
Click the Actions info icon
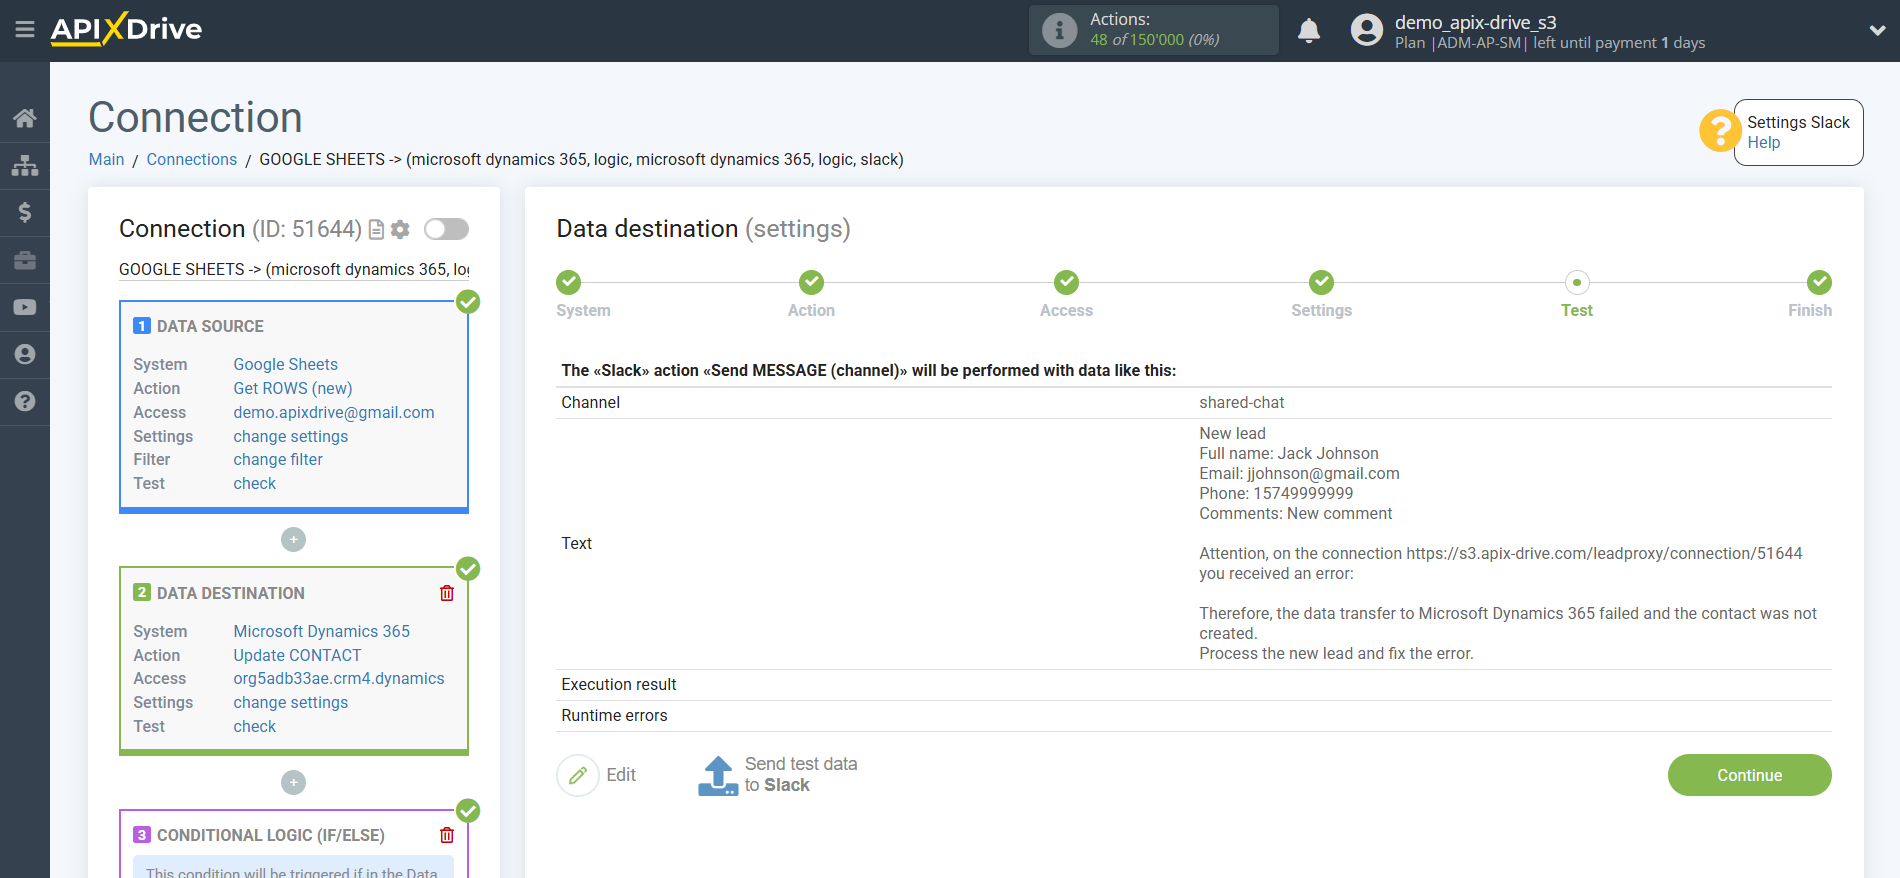point(1059,30)
